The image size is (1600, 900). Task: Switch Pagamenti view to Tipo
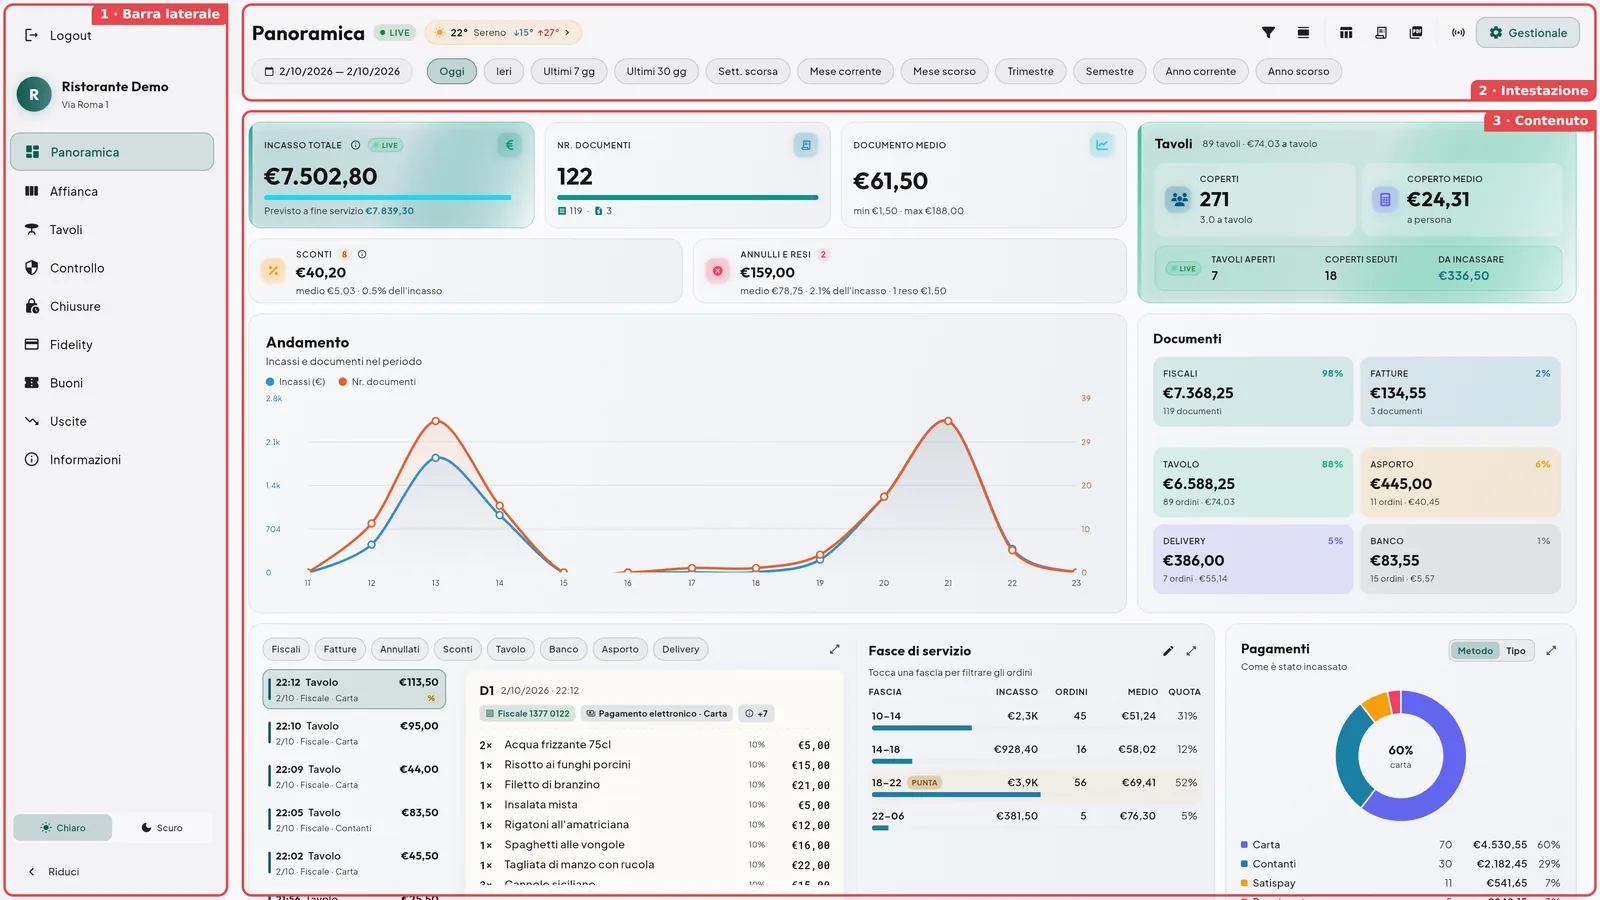pos(1516,651)
